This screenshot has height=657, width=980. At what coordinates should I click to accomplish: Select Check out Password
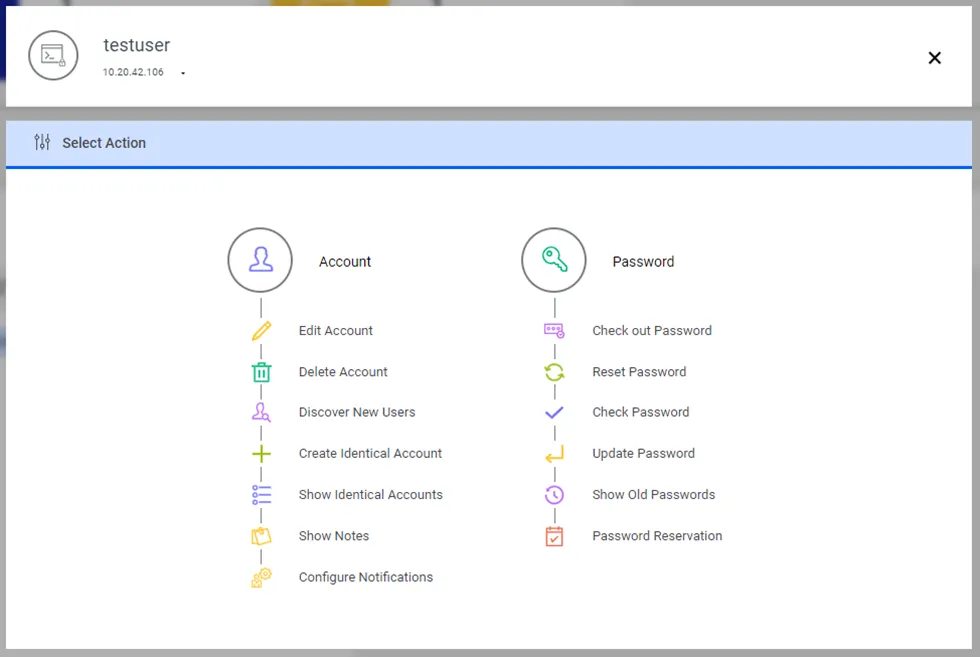(x=652, y=331)
